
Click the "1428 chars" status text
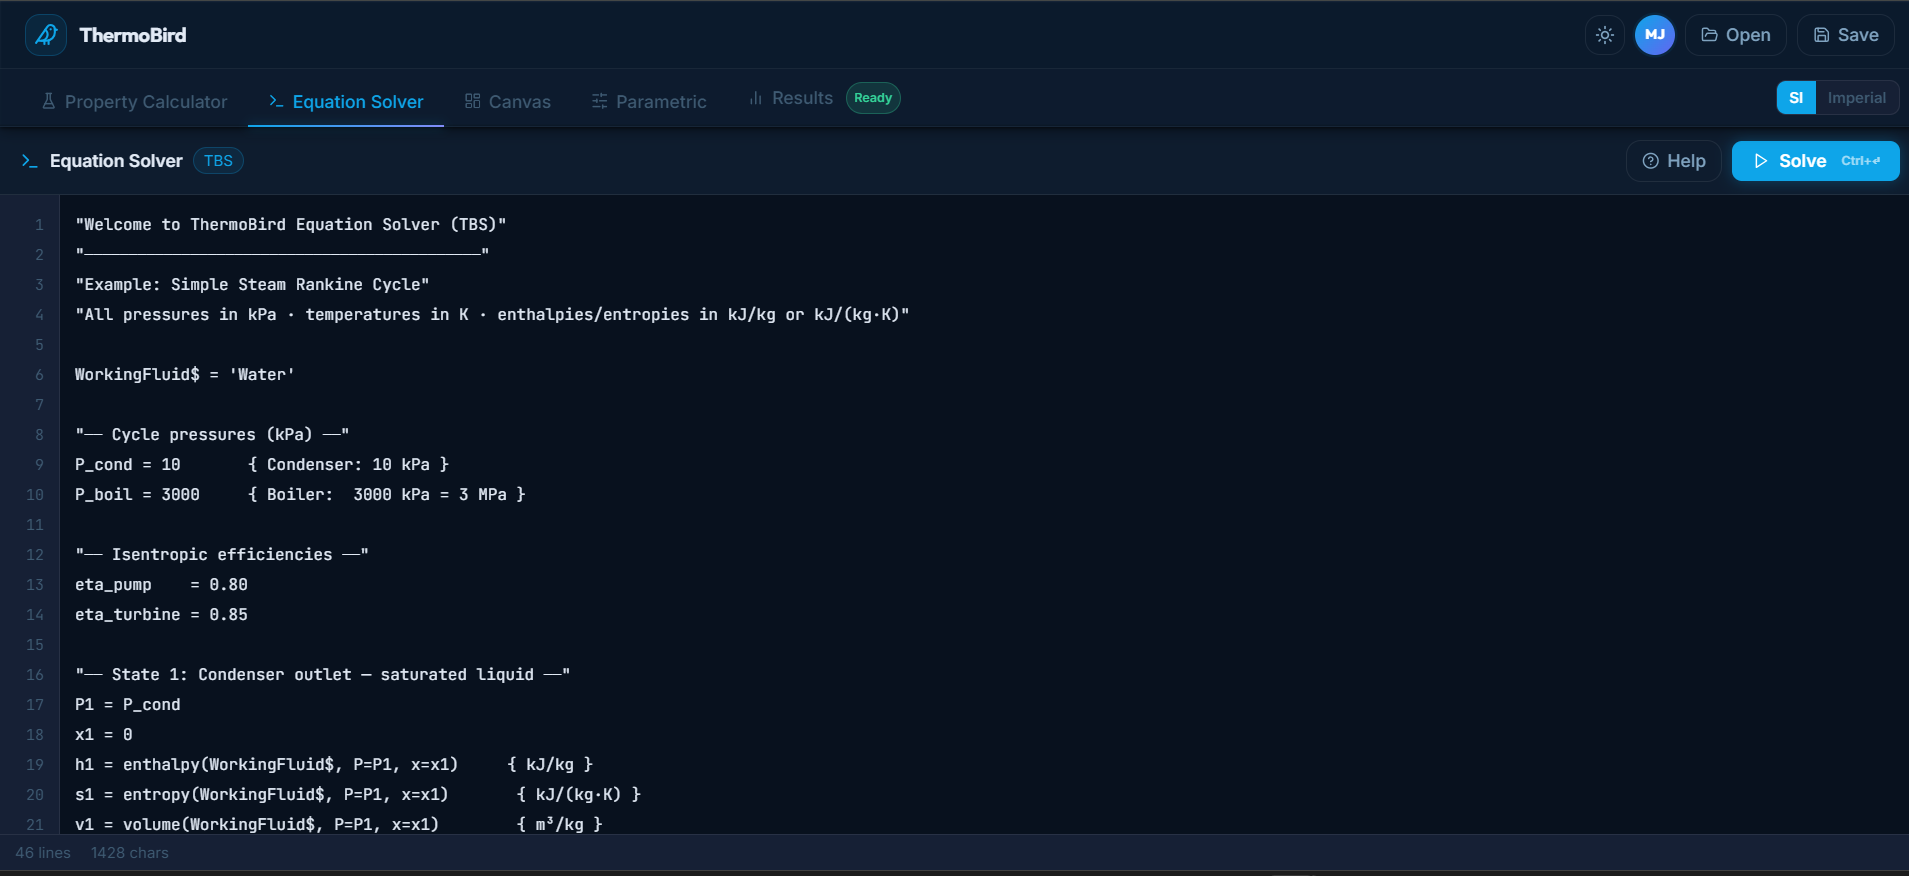pyautogui.click(x=130, y=853)
